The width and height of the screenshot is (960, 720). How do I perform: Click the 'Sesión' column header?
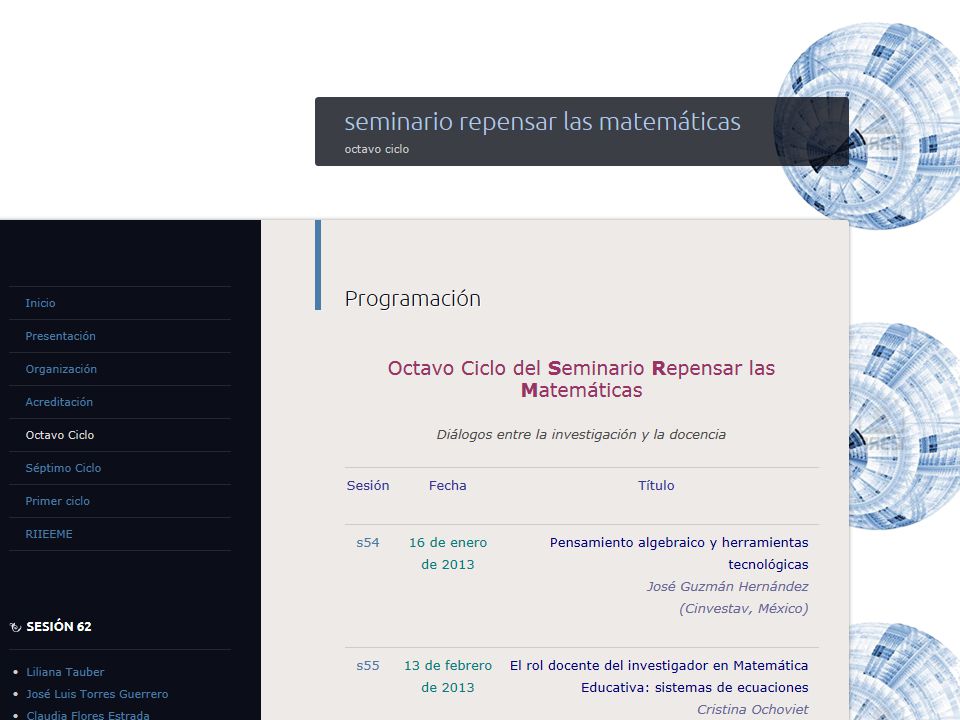368,486
